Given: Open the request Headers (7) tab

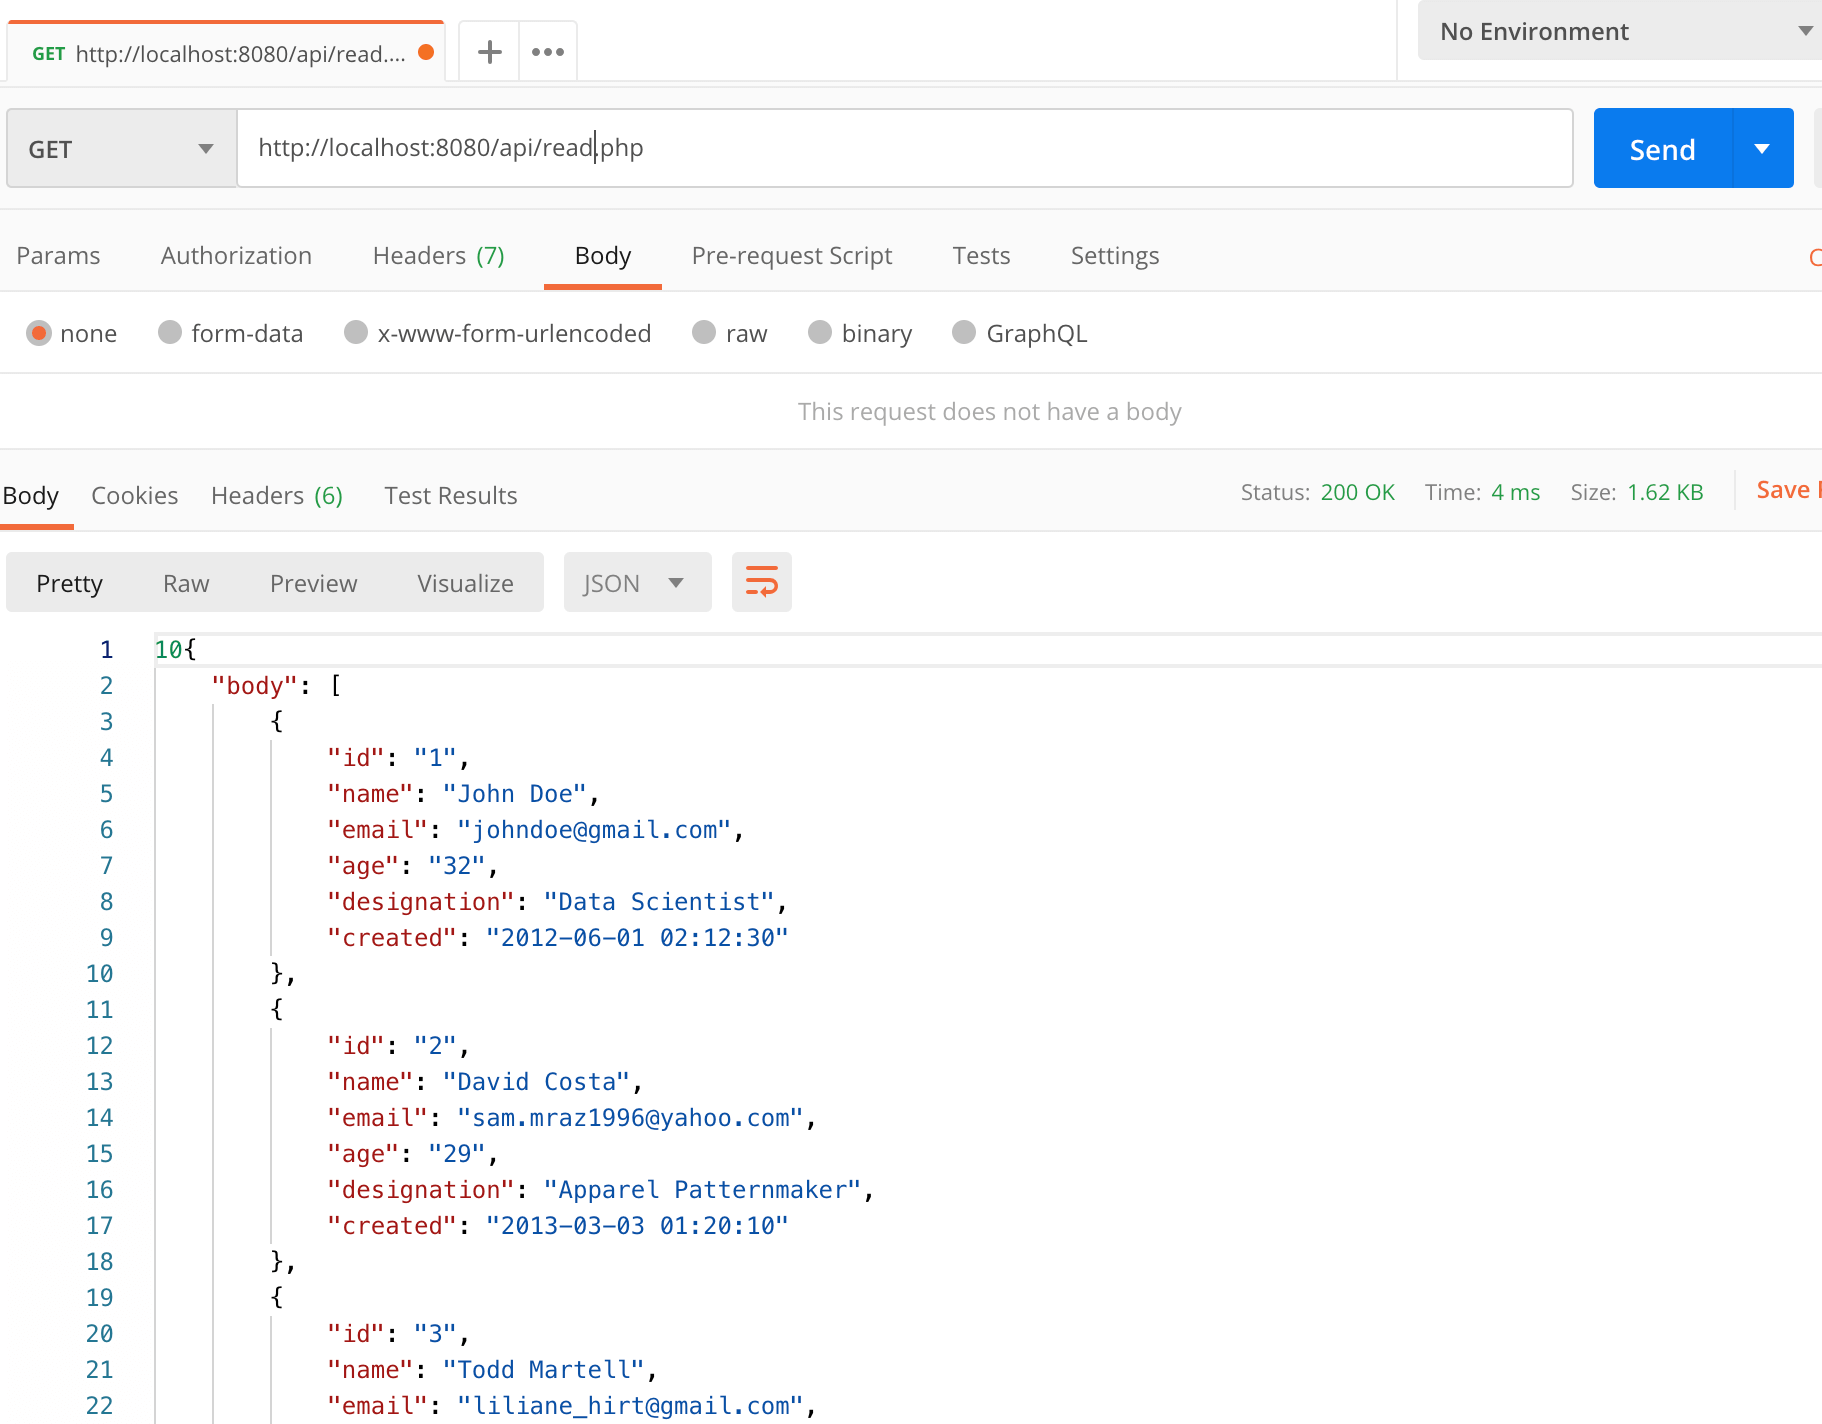Looking at the screenshot, I should coord(438,256).
